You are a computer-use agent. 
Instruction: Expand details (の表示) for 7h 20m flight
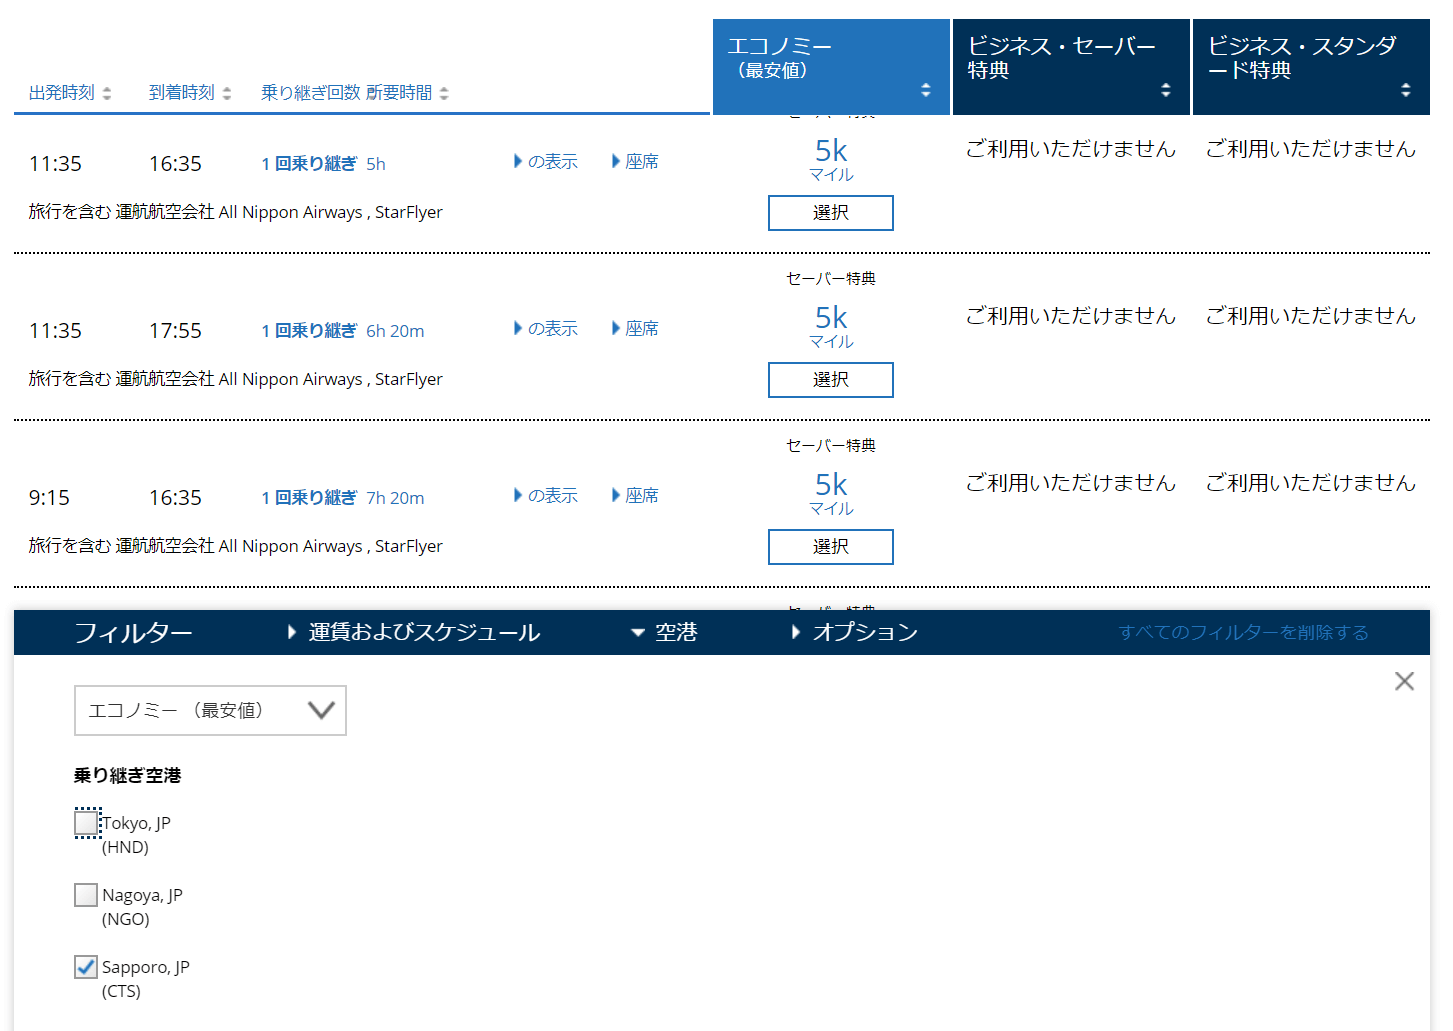(546, 496)
